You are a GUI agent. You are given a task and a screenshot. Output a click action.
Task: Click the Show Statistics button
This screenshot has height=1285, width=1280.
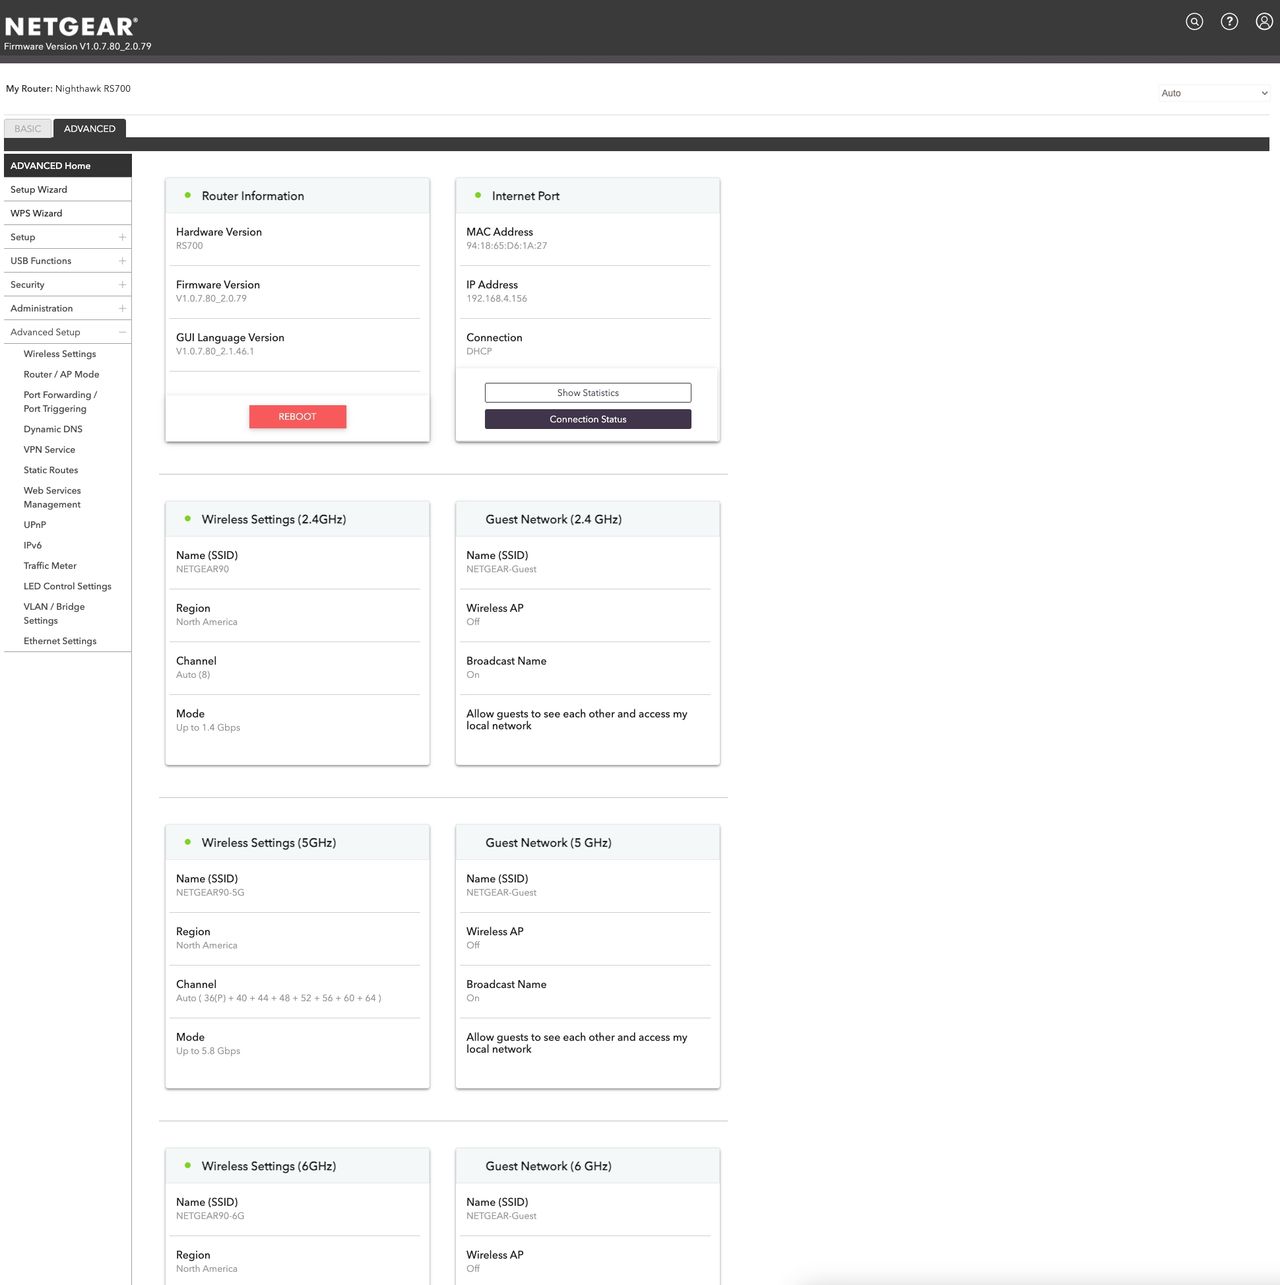pyautogui.click(x=588, y=393)
